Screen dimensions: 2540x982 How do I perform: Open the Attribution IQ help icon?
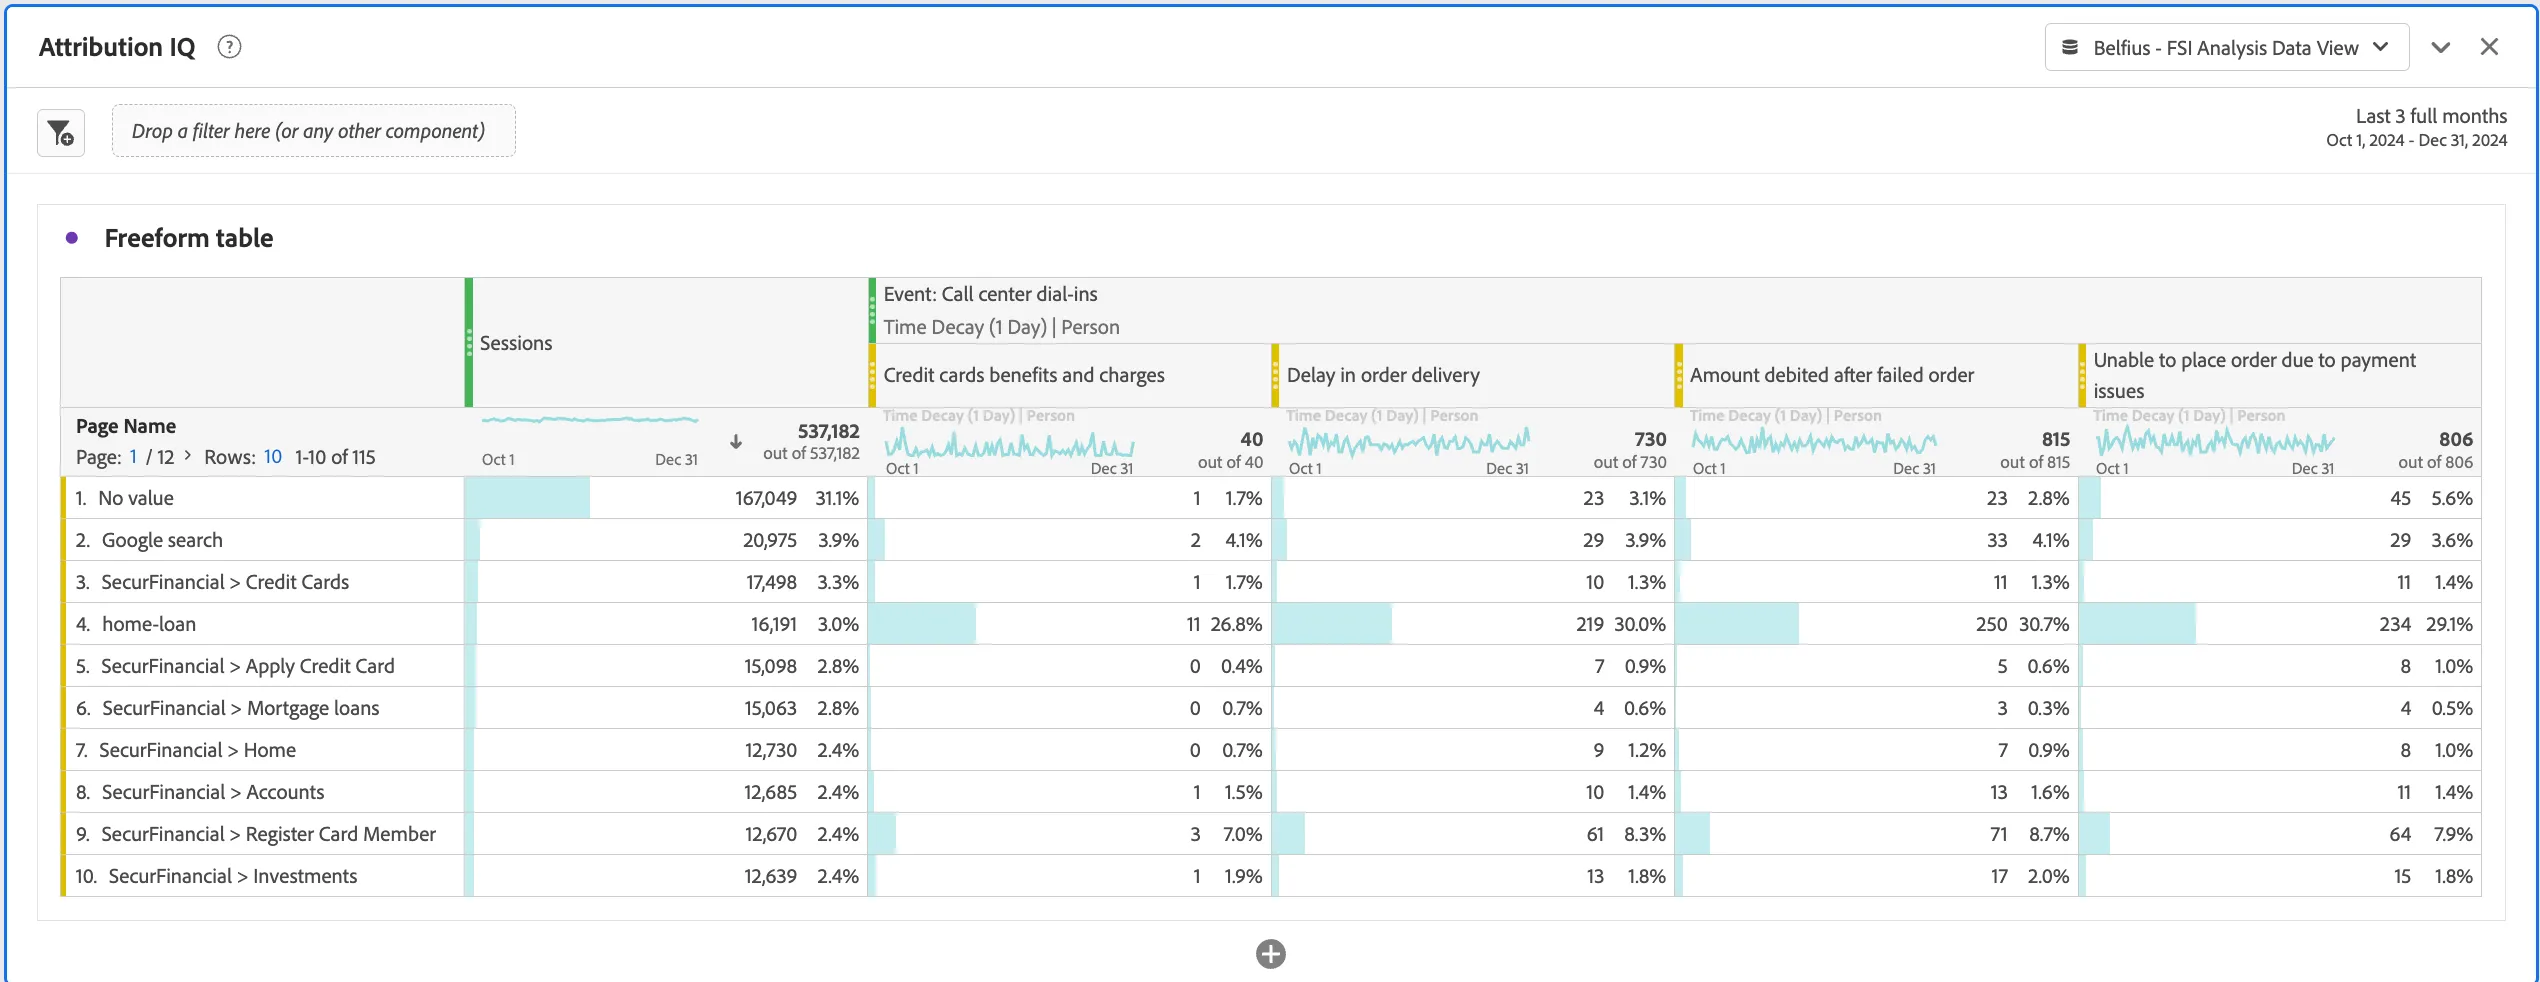[x=229, y=47]
